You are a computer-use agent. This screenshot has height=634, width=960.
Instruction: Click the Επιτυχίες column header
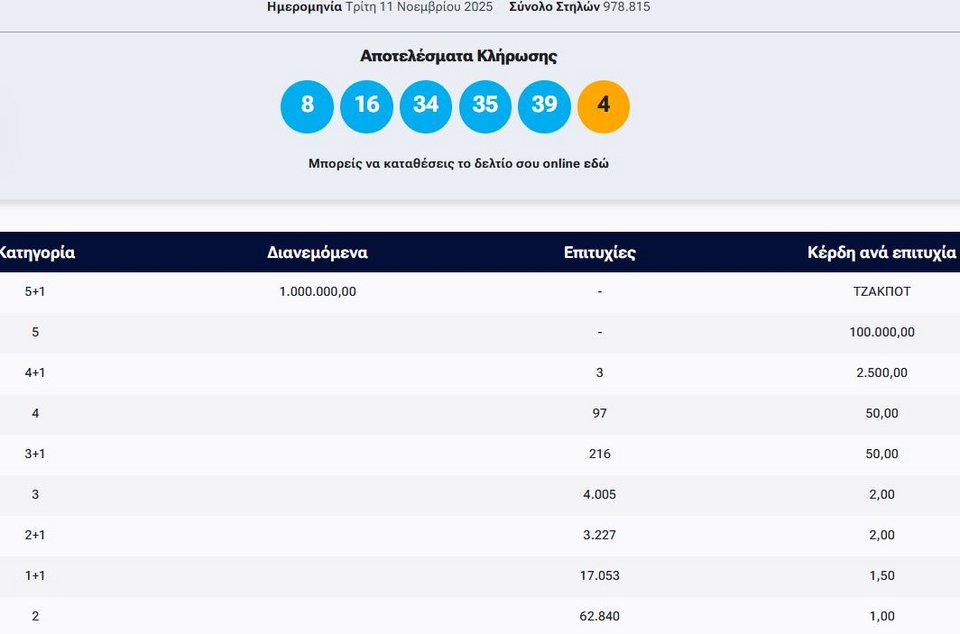click(599, 253)
